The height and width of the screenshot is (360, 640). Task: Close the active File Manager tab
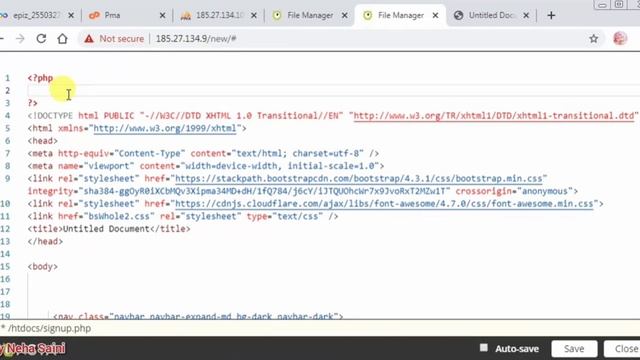436,16
